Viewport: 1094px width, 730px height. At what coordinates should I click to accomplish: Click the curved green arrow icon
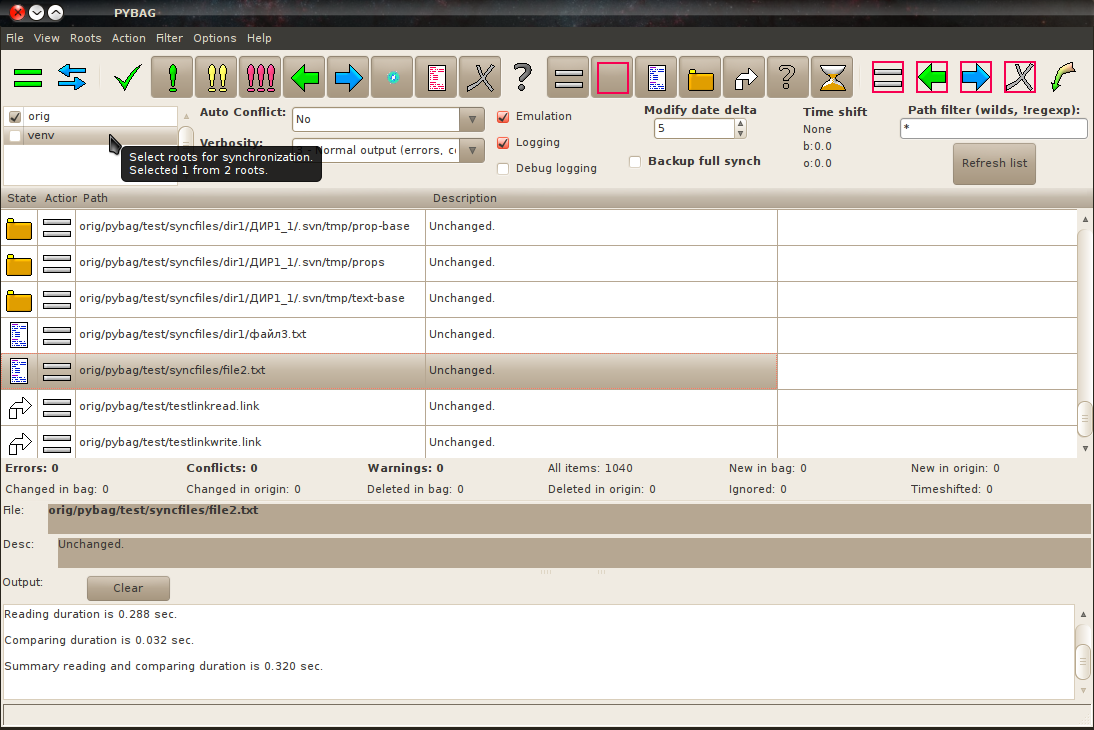coord(1063,77)
